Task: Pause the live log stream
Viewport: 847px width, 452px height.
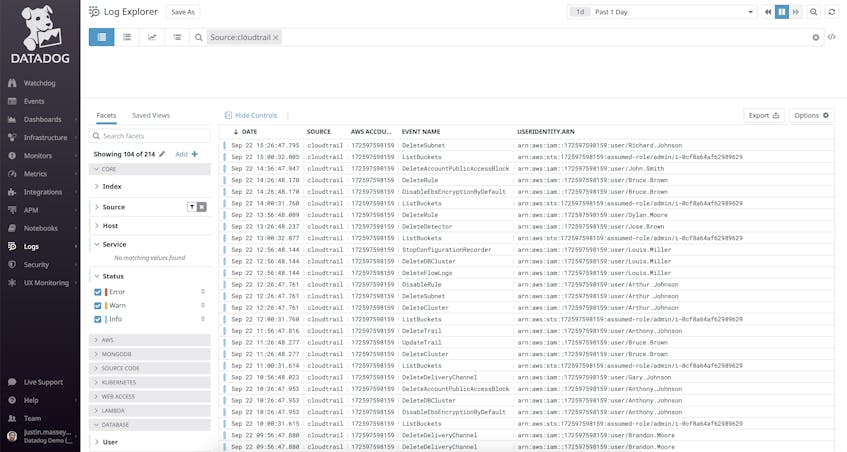Action: (x=782, y=12)
